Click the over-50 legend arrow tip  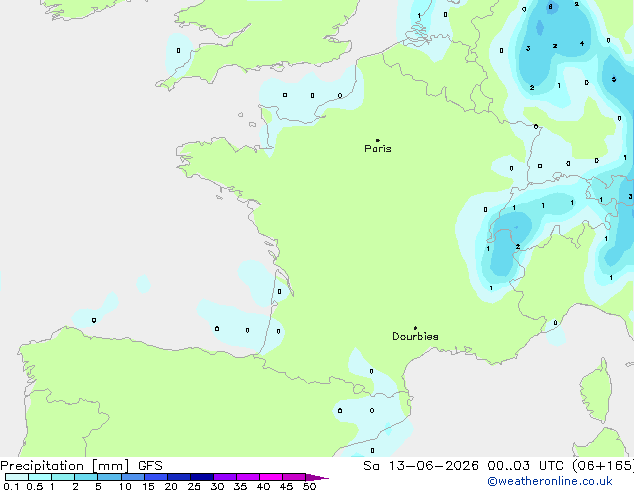point(317,477)
